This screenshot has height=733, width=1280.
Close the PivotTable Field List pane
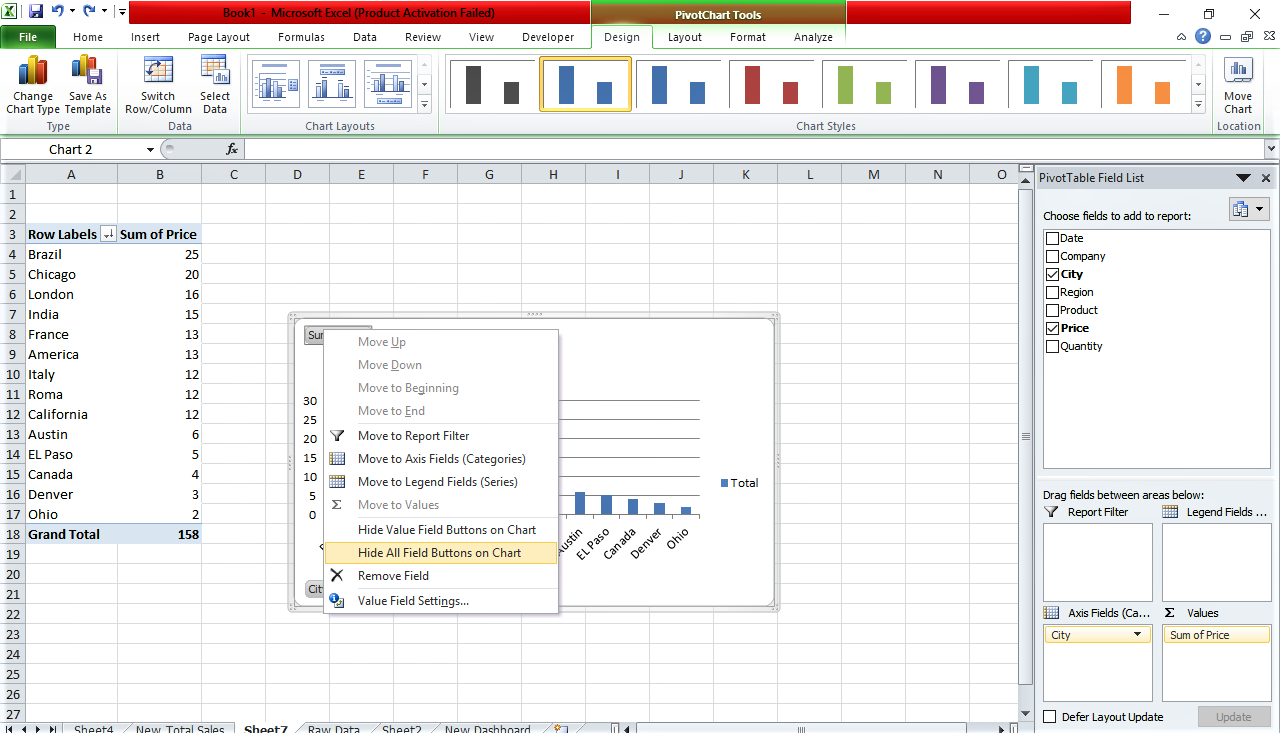point(1266,178)
